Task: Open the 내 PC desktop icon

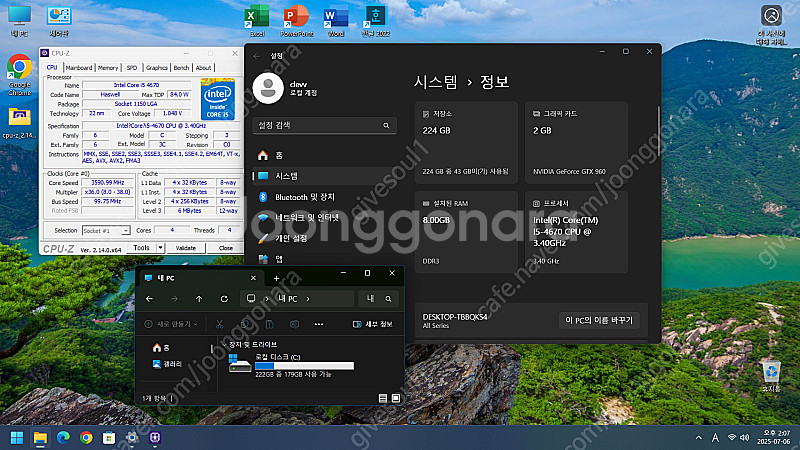Action: (19, 21)
